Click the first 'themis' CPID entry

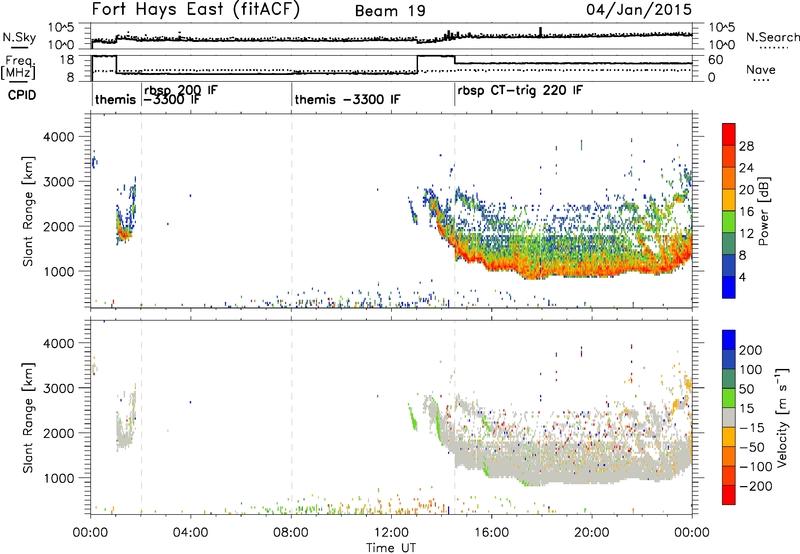115,99
